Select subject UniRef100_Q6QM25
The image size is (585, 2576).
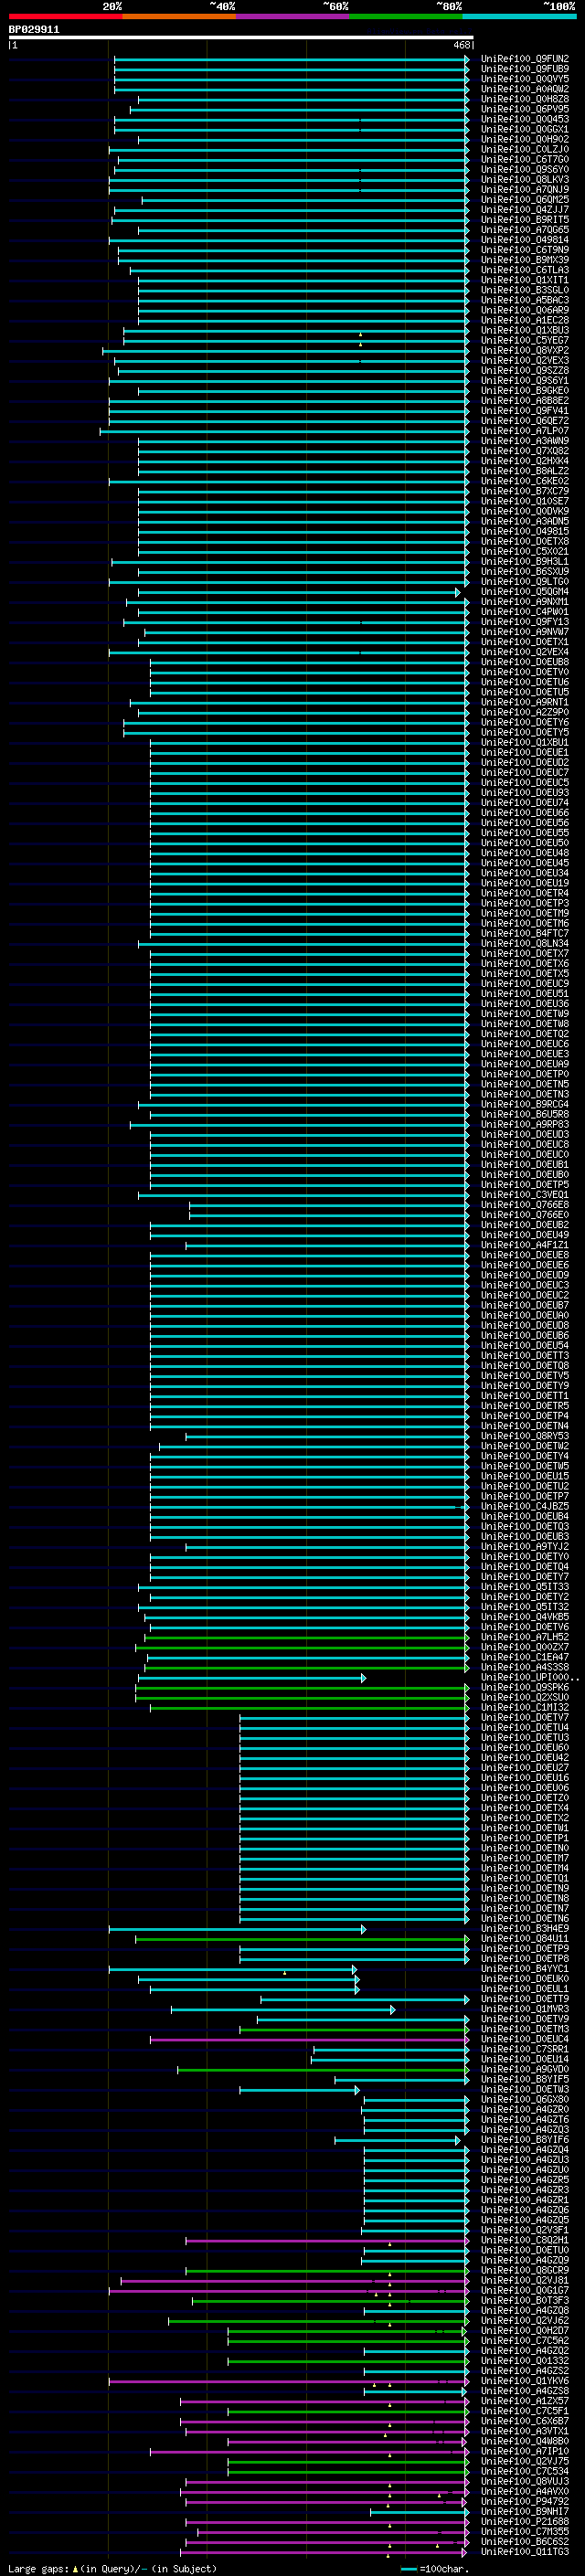(x=525, y=199)
